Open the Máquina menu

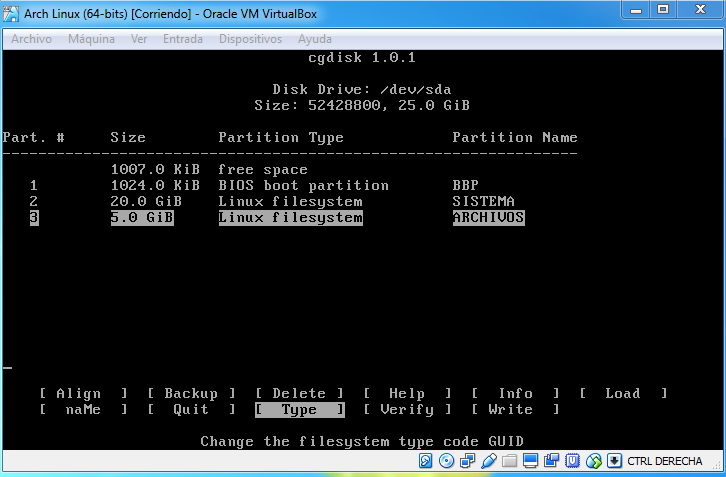[x=91, y=39]
